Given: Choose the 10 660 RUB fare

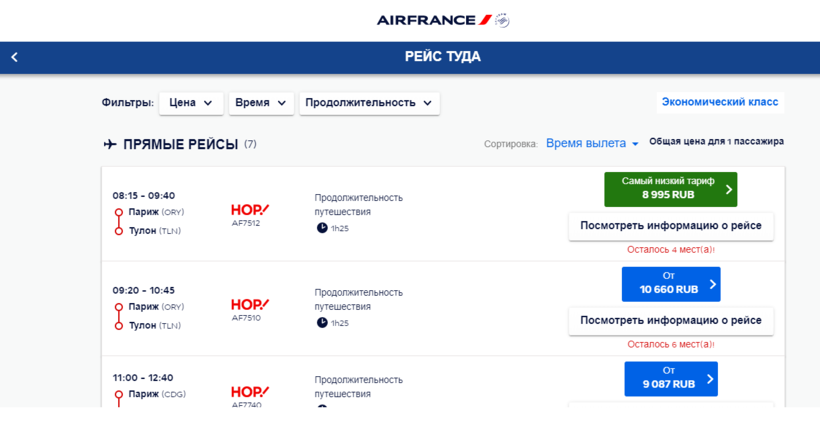Looking at the screenshot, I should (x=670, y=284).
